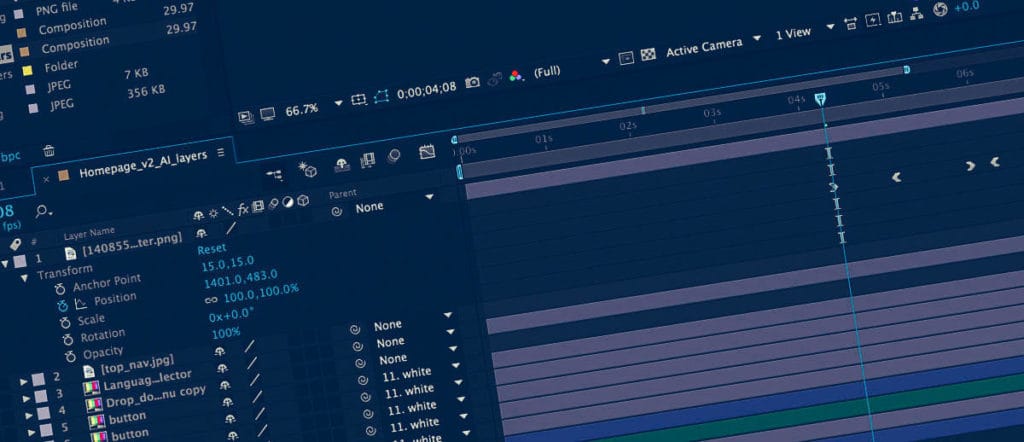Click the pixel aspect ratio correction icon
This screenshot has width=1024, height=442.
tap(850, 24)
